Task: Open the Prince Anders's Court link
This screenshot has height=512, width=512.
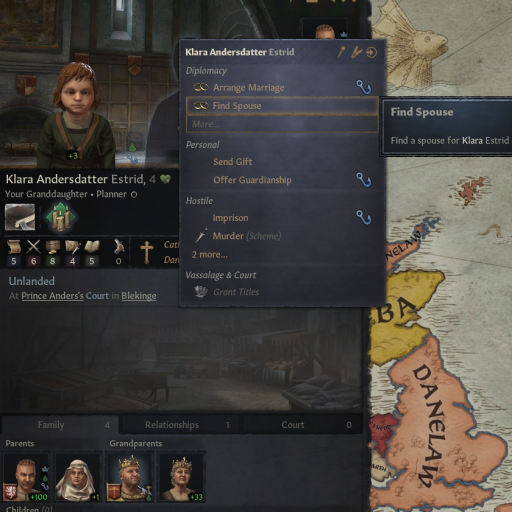Action: point(65,296)
